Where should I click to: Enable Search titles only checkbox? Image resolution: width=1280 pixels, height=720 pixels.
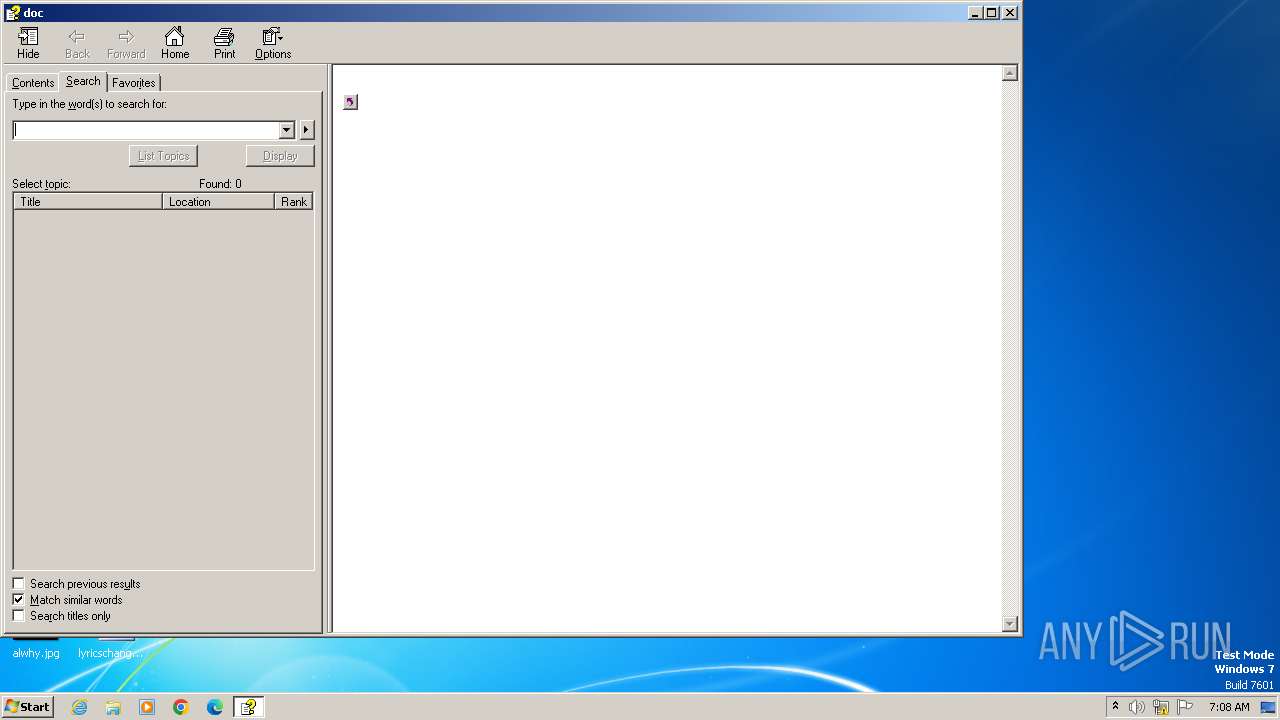pyautogui.click(x=18, y=615)
